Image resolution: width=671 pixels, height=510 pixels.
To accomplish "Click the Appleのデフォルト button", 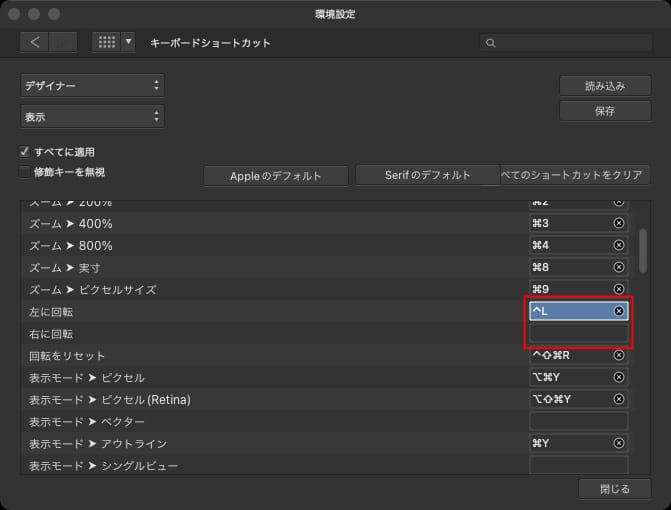I will tap(276, 176).
